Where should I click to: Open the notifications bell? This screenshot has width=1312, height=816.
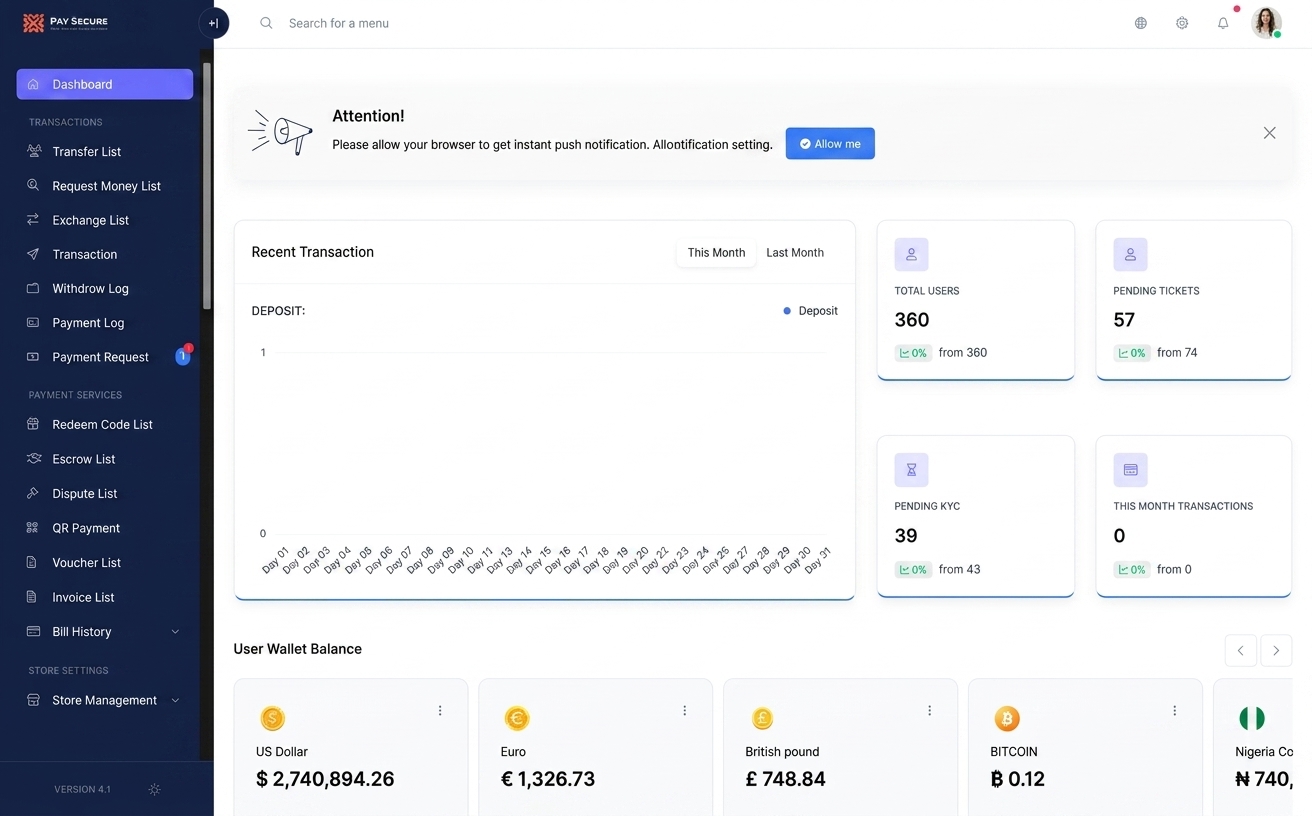pyautogui.click(x=1223, y=23)
